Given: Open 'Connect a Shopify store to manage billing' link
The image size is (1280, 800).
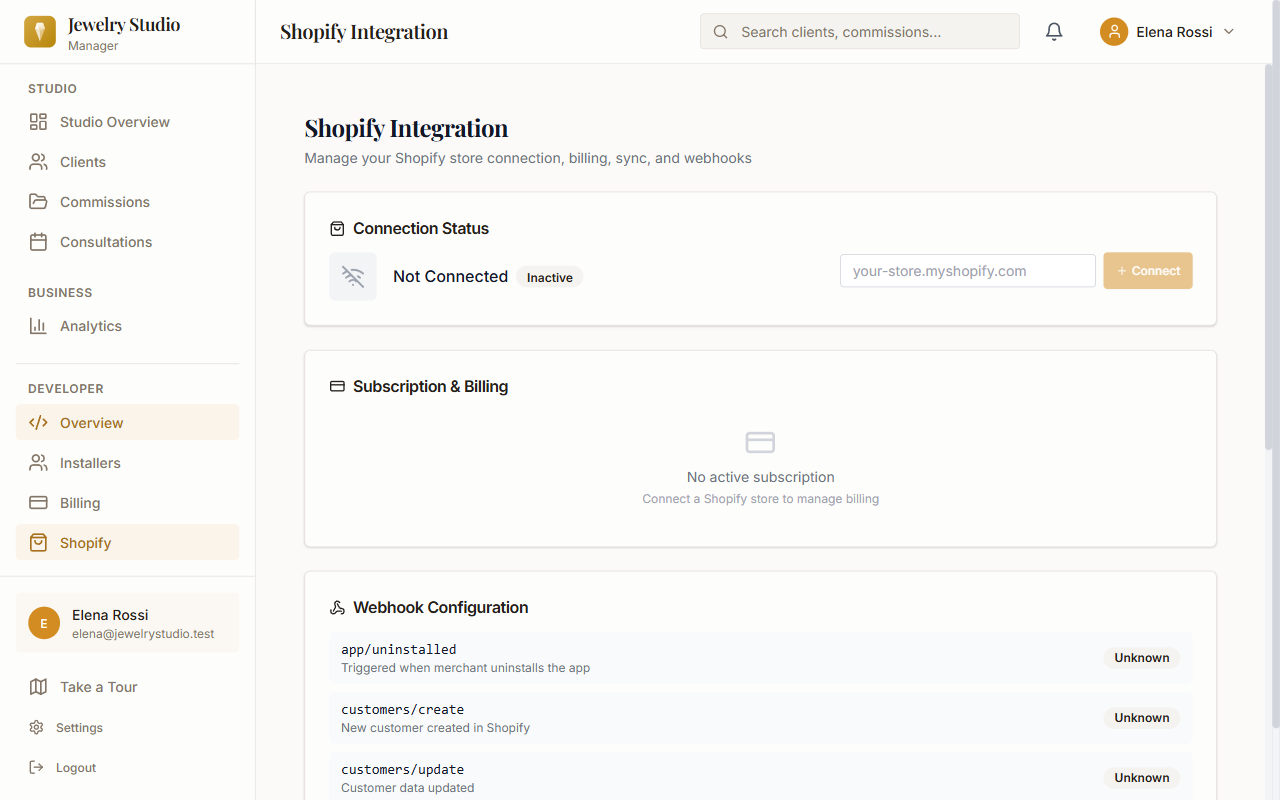Looking at the screenshot, I should point(760,498).
